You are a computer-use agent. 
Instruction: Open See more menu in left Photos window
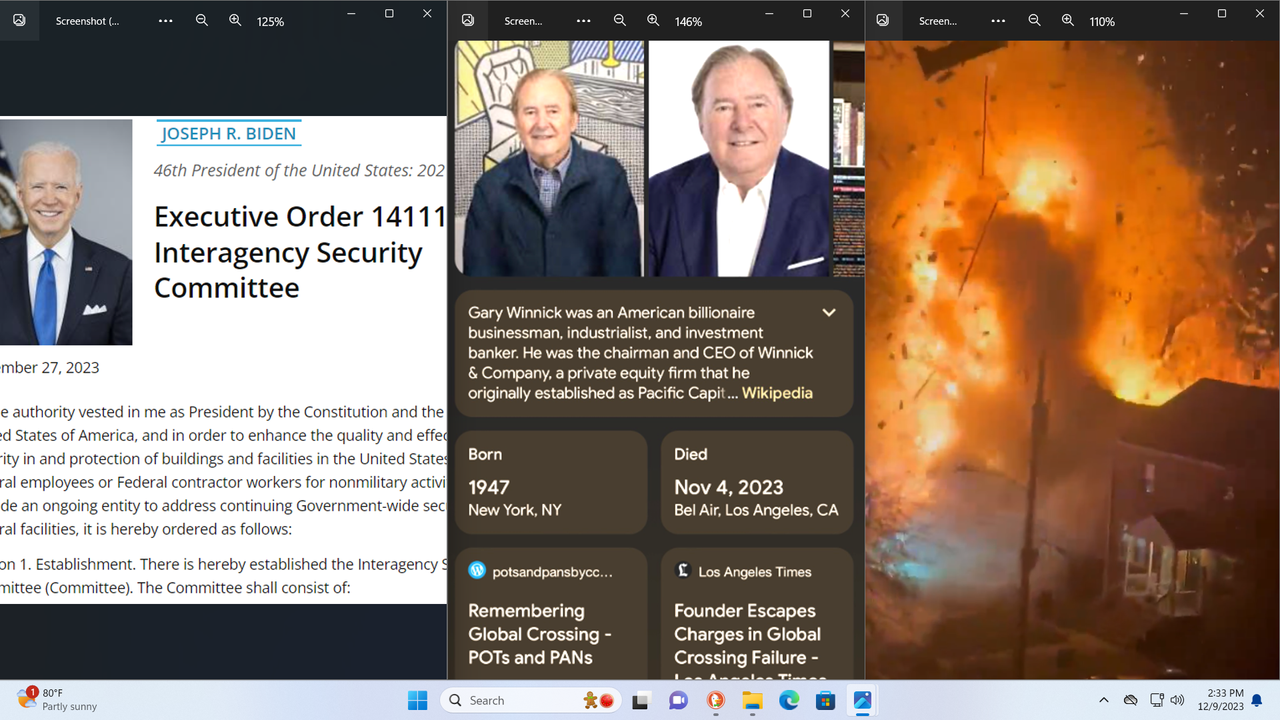pyautogui.click(x=166, y=20)
